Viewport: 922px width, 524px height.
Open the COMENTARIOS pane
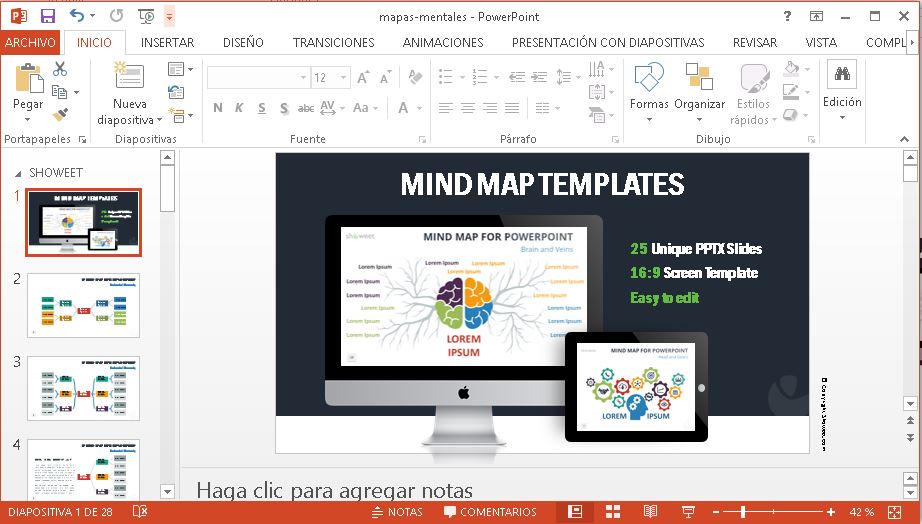[x=490, y=512]
